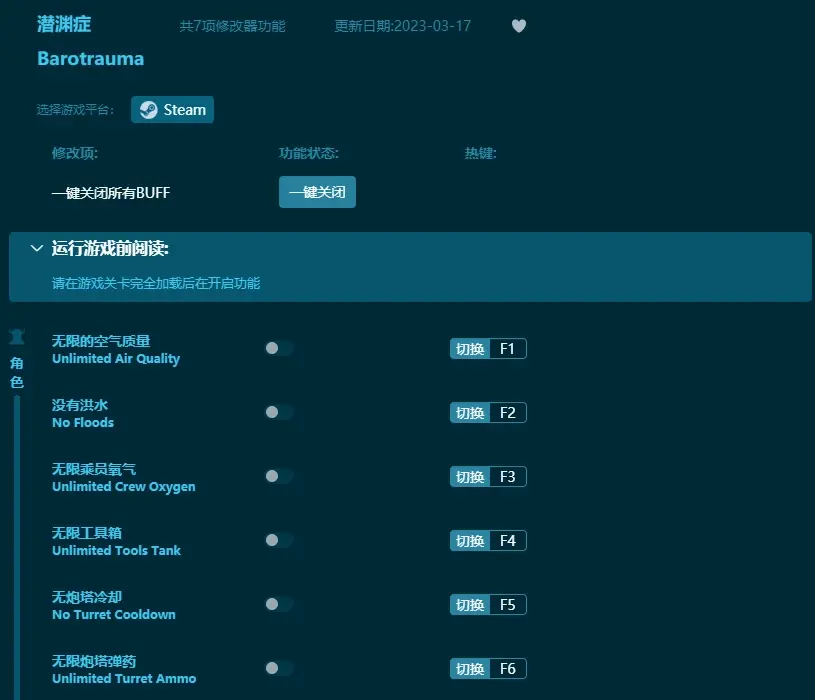Enable the No Floods toggle
The height and width of the screenshot is (700, 815).
[278, 412]
